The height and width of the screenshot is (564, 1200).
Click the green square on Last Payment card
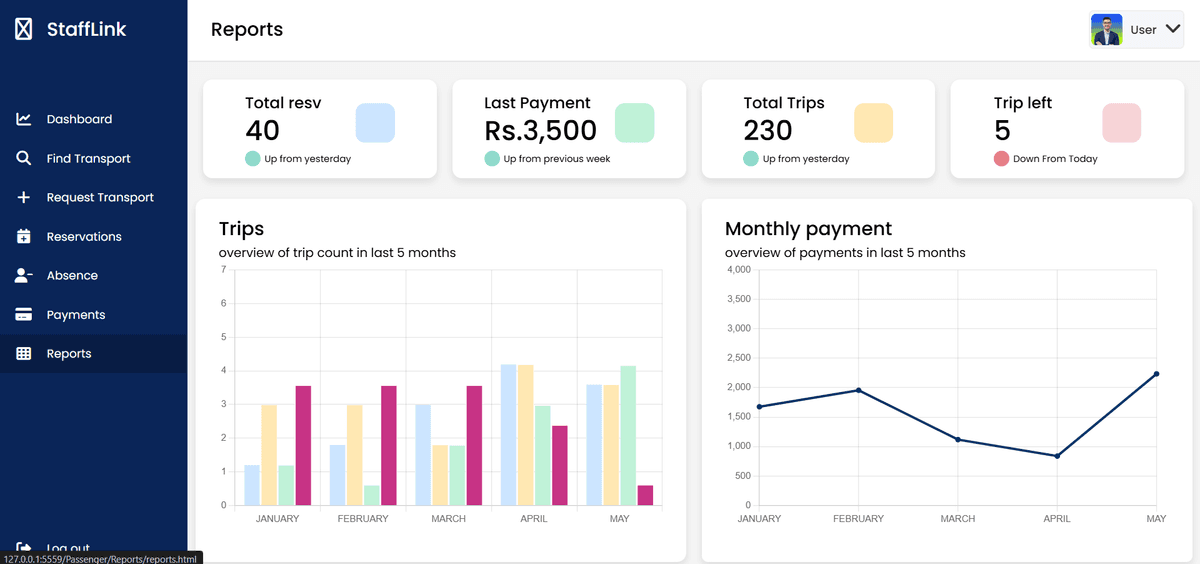click(x=634, y=123)
